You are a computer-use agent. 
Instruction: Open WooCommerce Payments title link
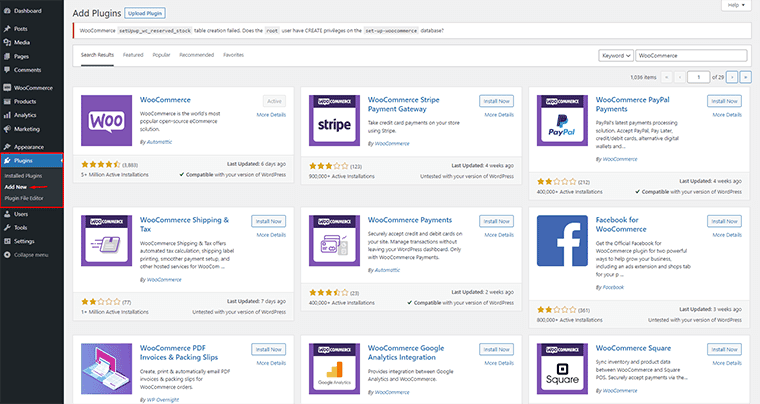(410, 220)
